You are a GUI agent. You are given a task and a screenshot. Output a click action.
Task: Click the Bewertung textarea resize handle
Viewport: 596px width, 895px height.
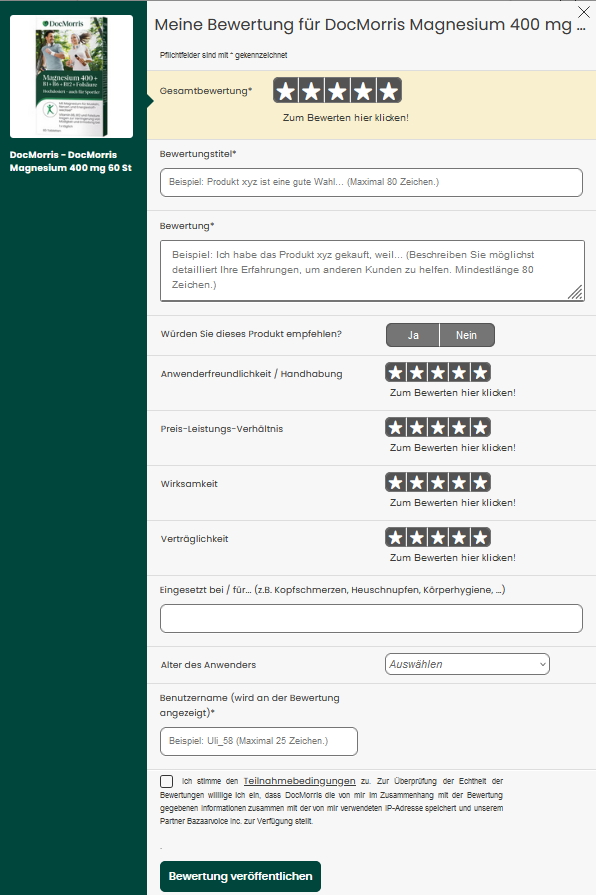575,292
